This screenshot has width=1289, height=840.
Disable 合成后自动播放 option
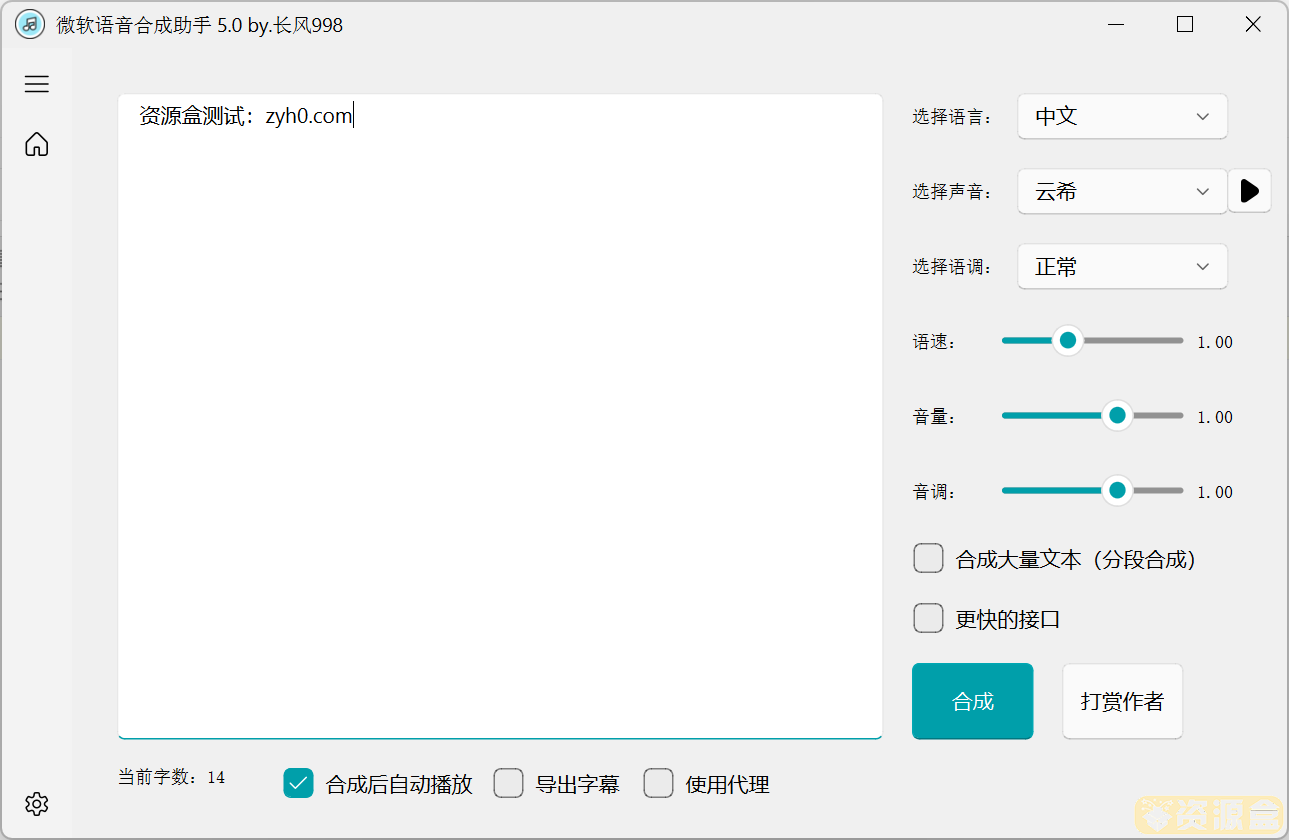(298, 784)
